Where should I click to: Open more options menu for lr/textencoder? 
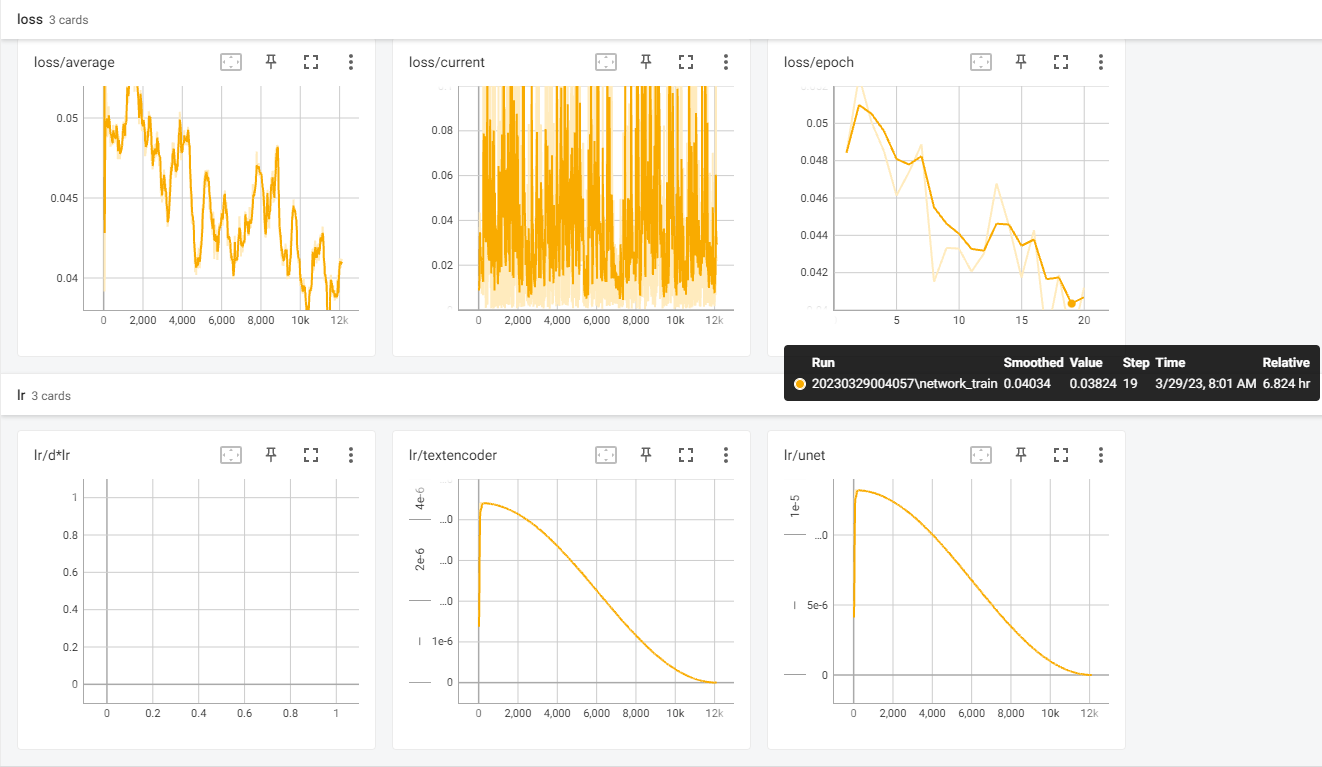point(726,455)
